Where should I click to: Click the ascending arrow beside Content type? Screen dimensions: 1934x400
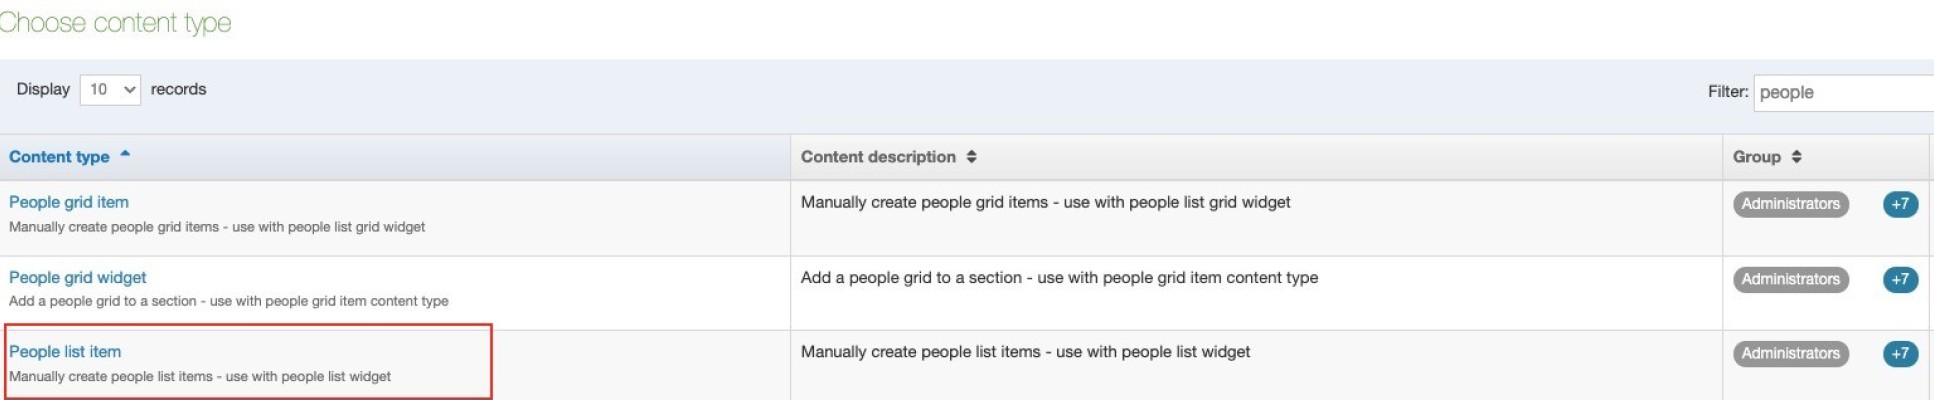[125, 155]
